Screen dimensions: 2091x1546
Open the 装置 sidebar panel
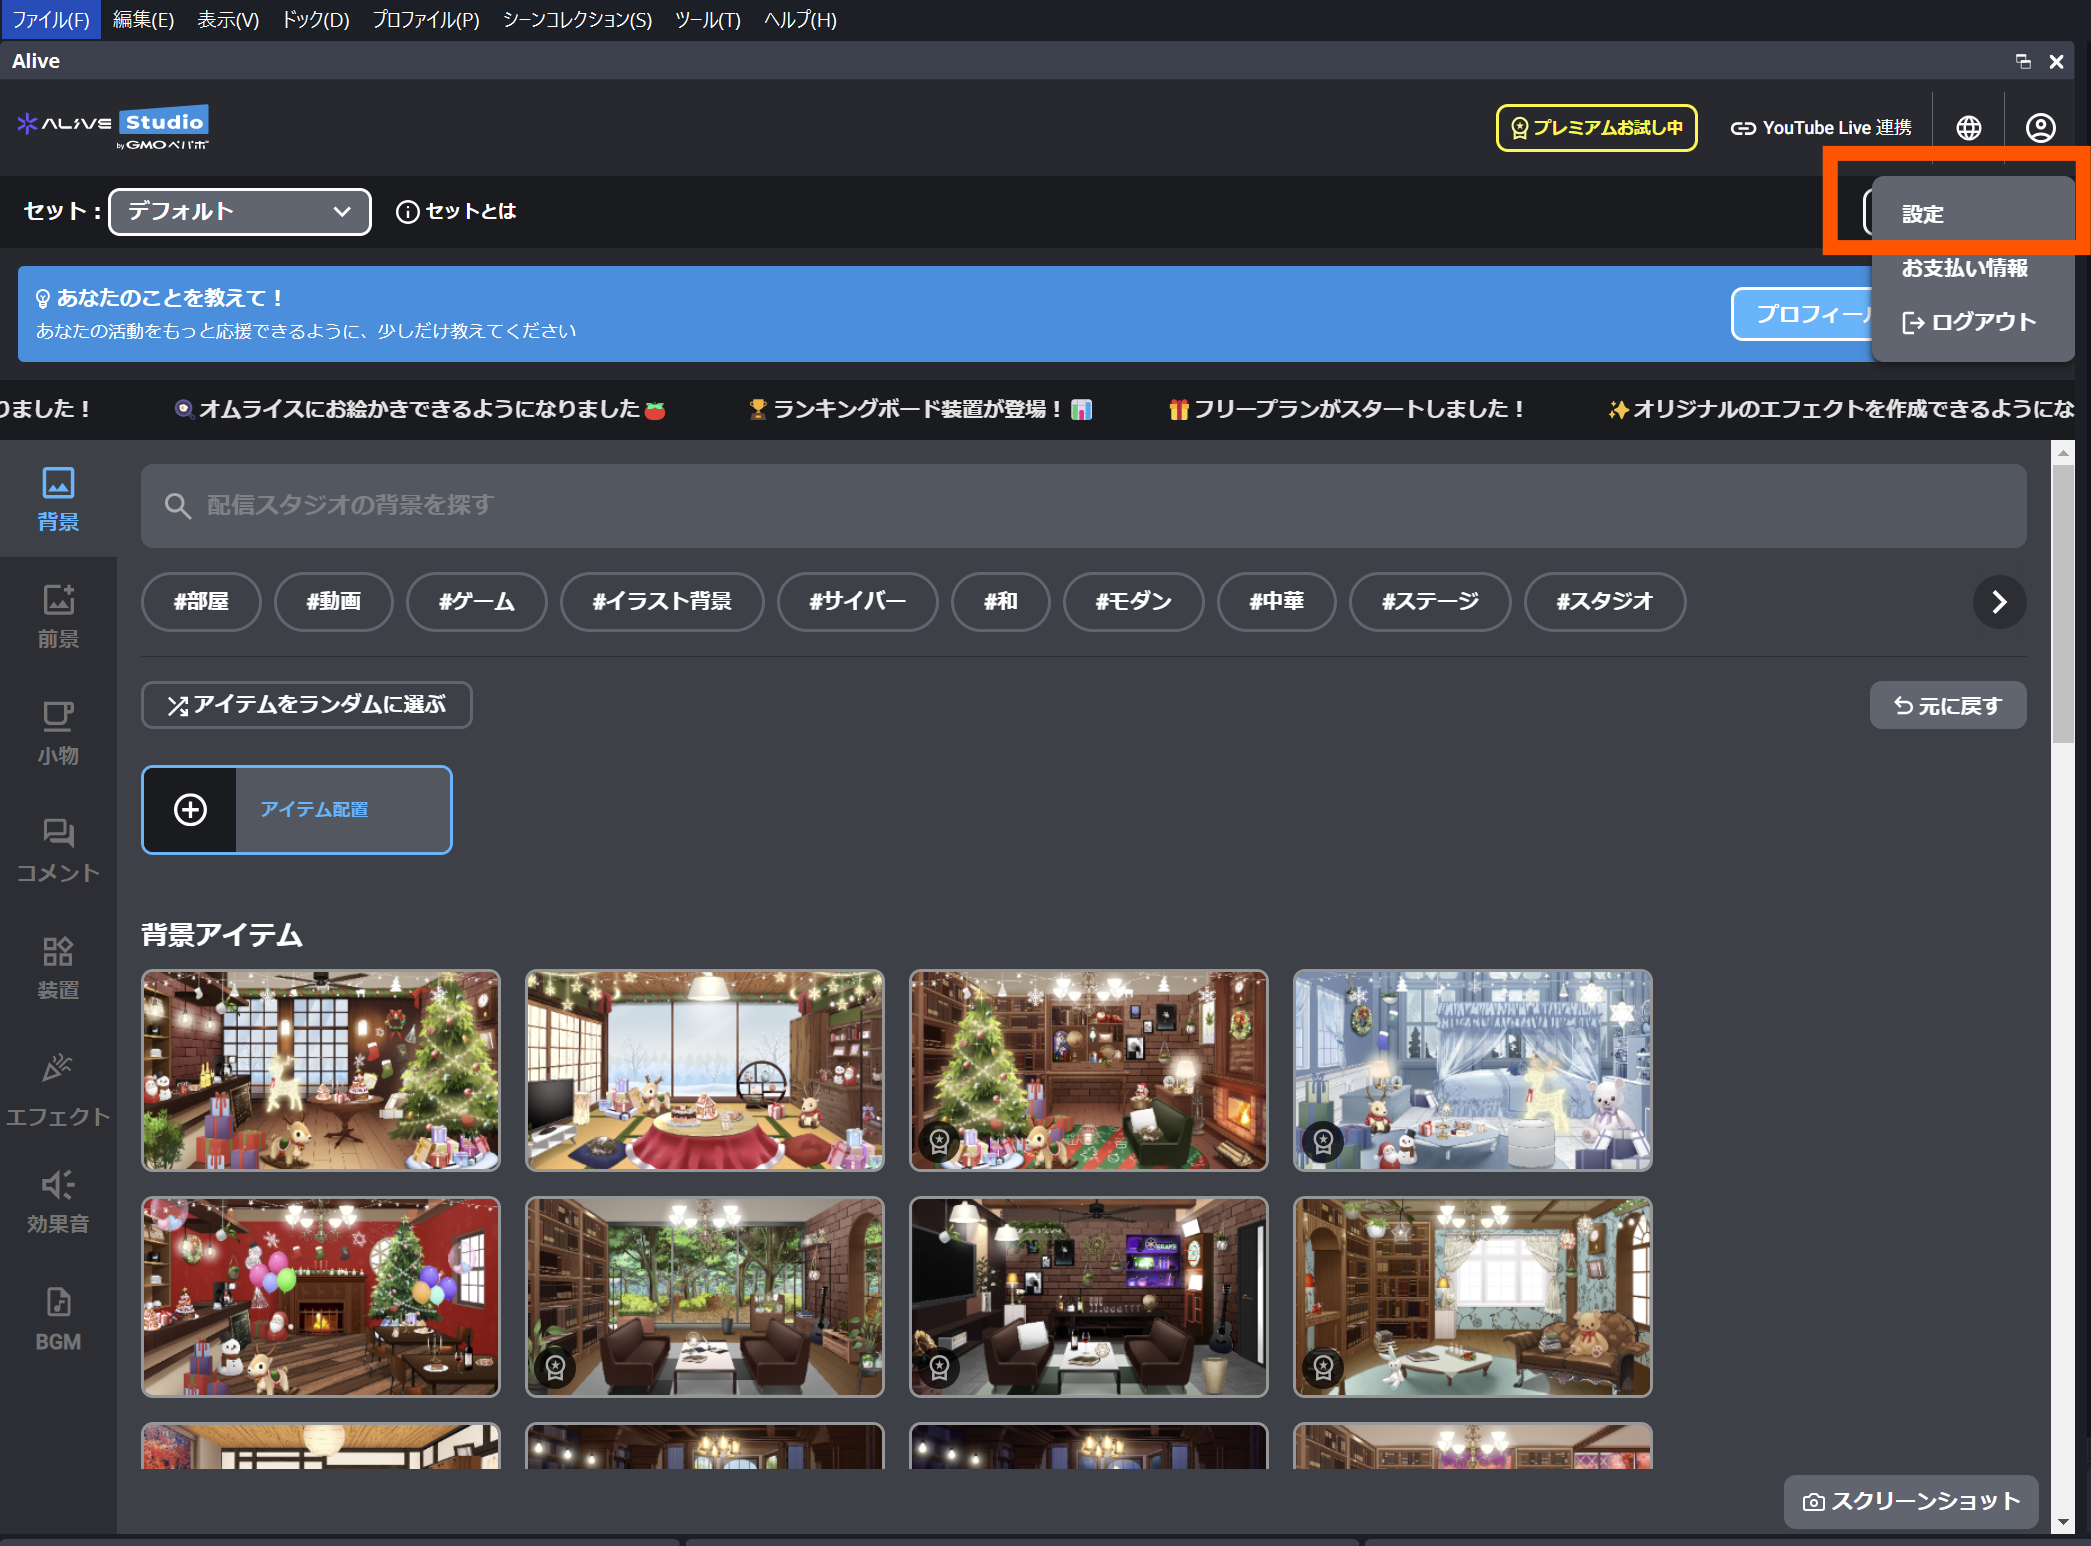58,967
